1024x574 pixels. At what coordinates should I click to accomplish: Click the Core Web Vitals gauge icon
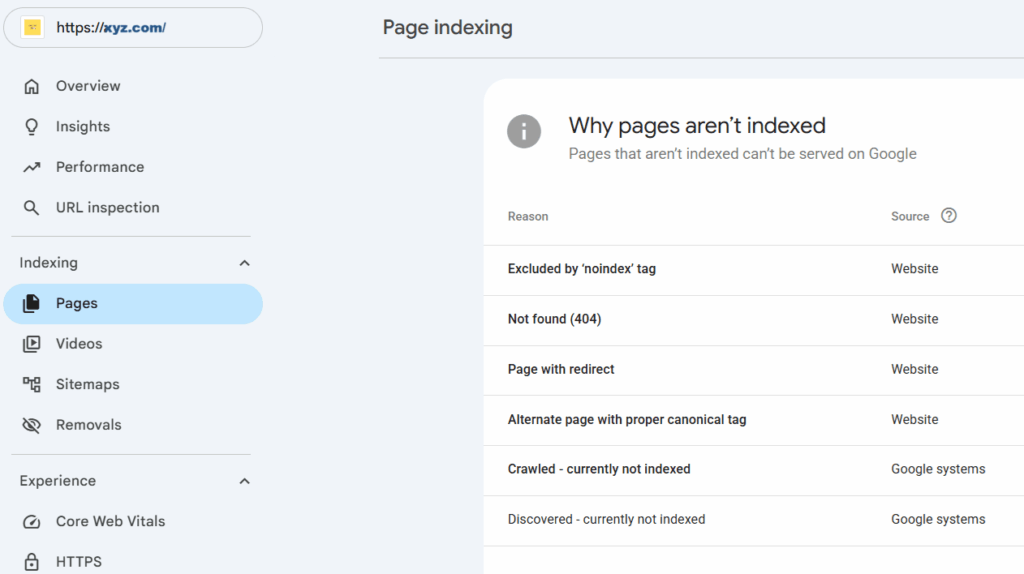point(31,522)
